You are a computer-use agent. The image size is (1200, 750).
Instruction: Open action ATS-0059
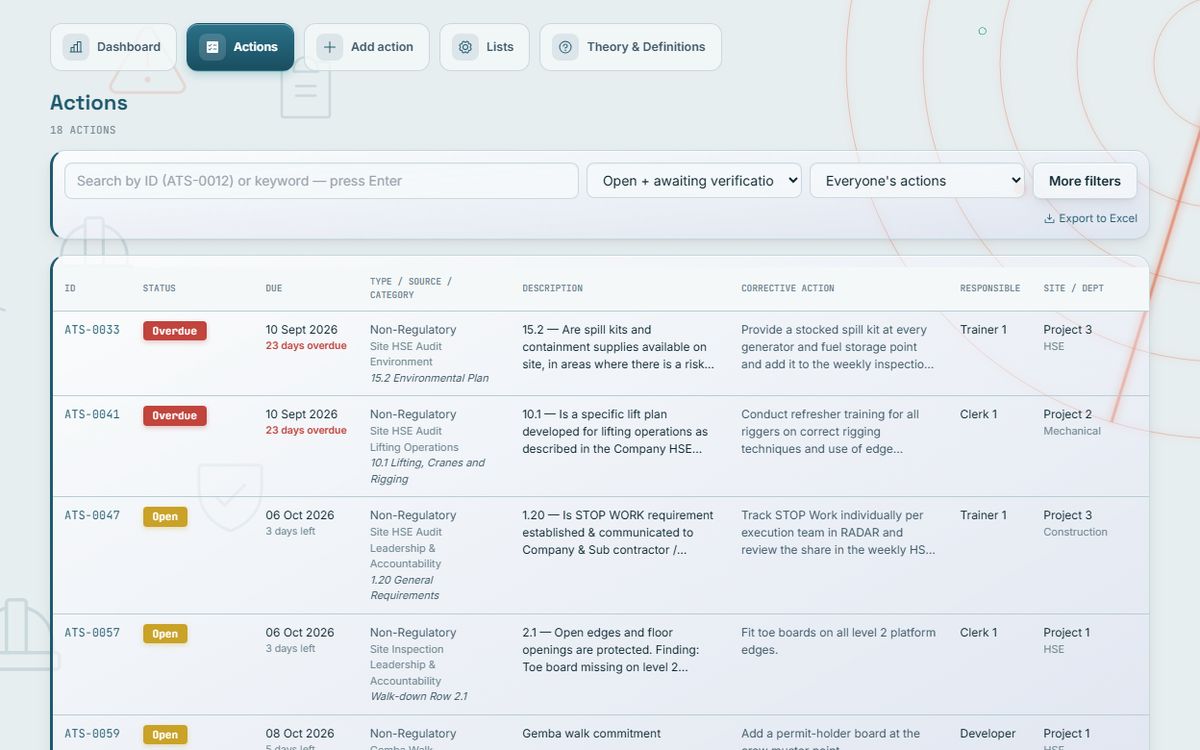click(92, 734)
